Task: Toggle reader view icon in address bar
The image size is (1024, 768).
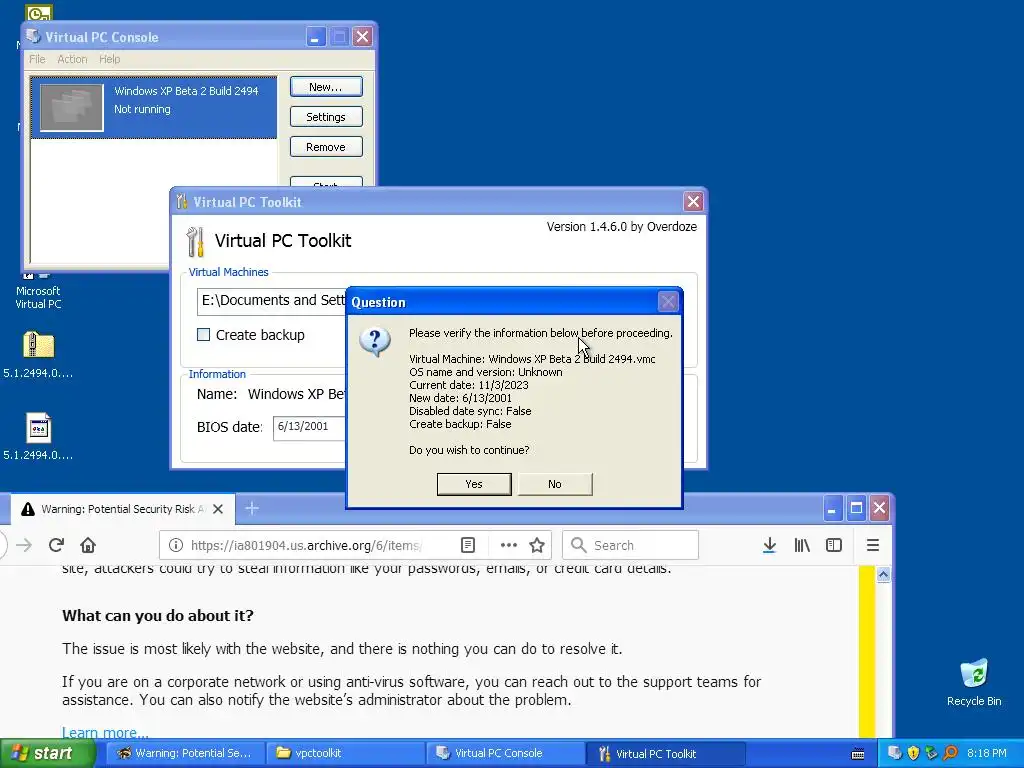Action: point(468,545)
